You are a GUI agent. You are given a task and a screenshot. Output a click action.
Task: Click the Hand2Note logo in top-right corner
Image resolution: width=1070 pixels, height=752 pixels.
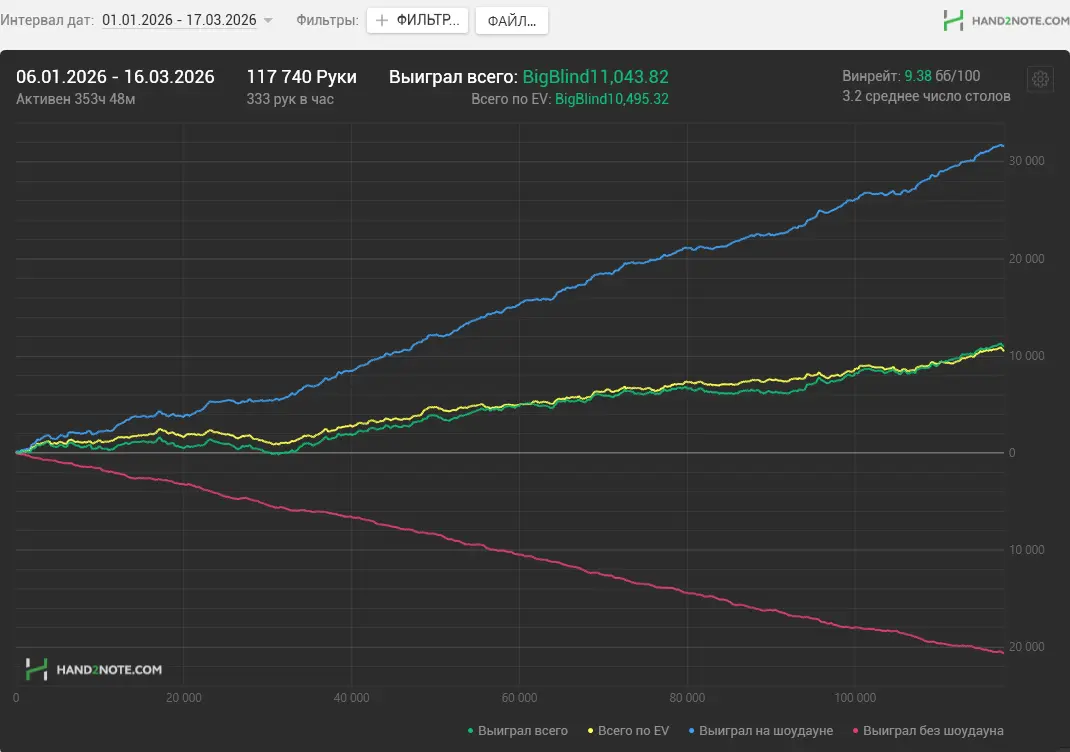tap(1003, 20)
